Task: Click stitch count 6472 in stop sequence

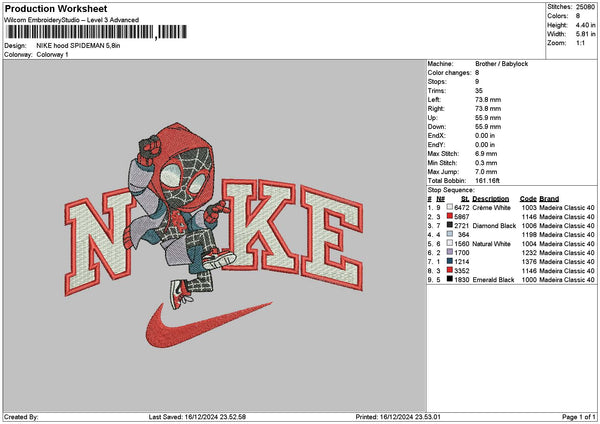Action: (462, 208)
